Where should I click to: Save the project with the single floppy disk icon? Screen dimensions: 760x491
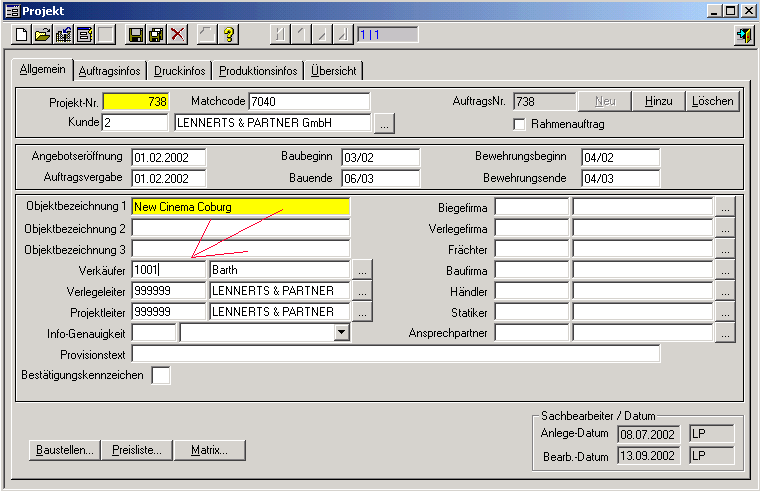coord(136,35)
